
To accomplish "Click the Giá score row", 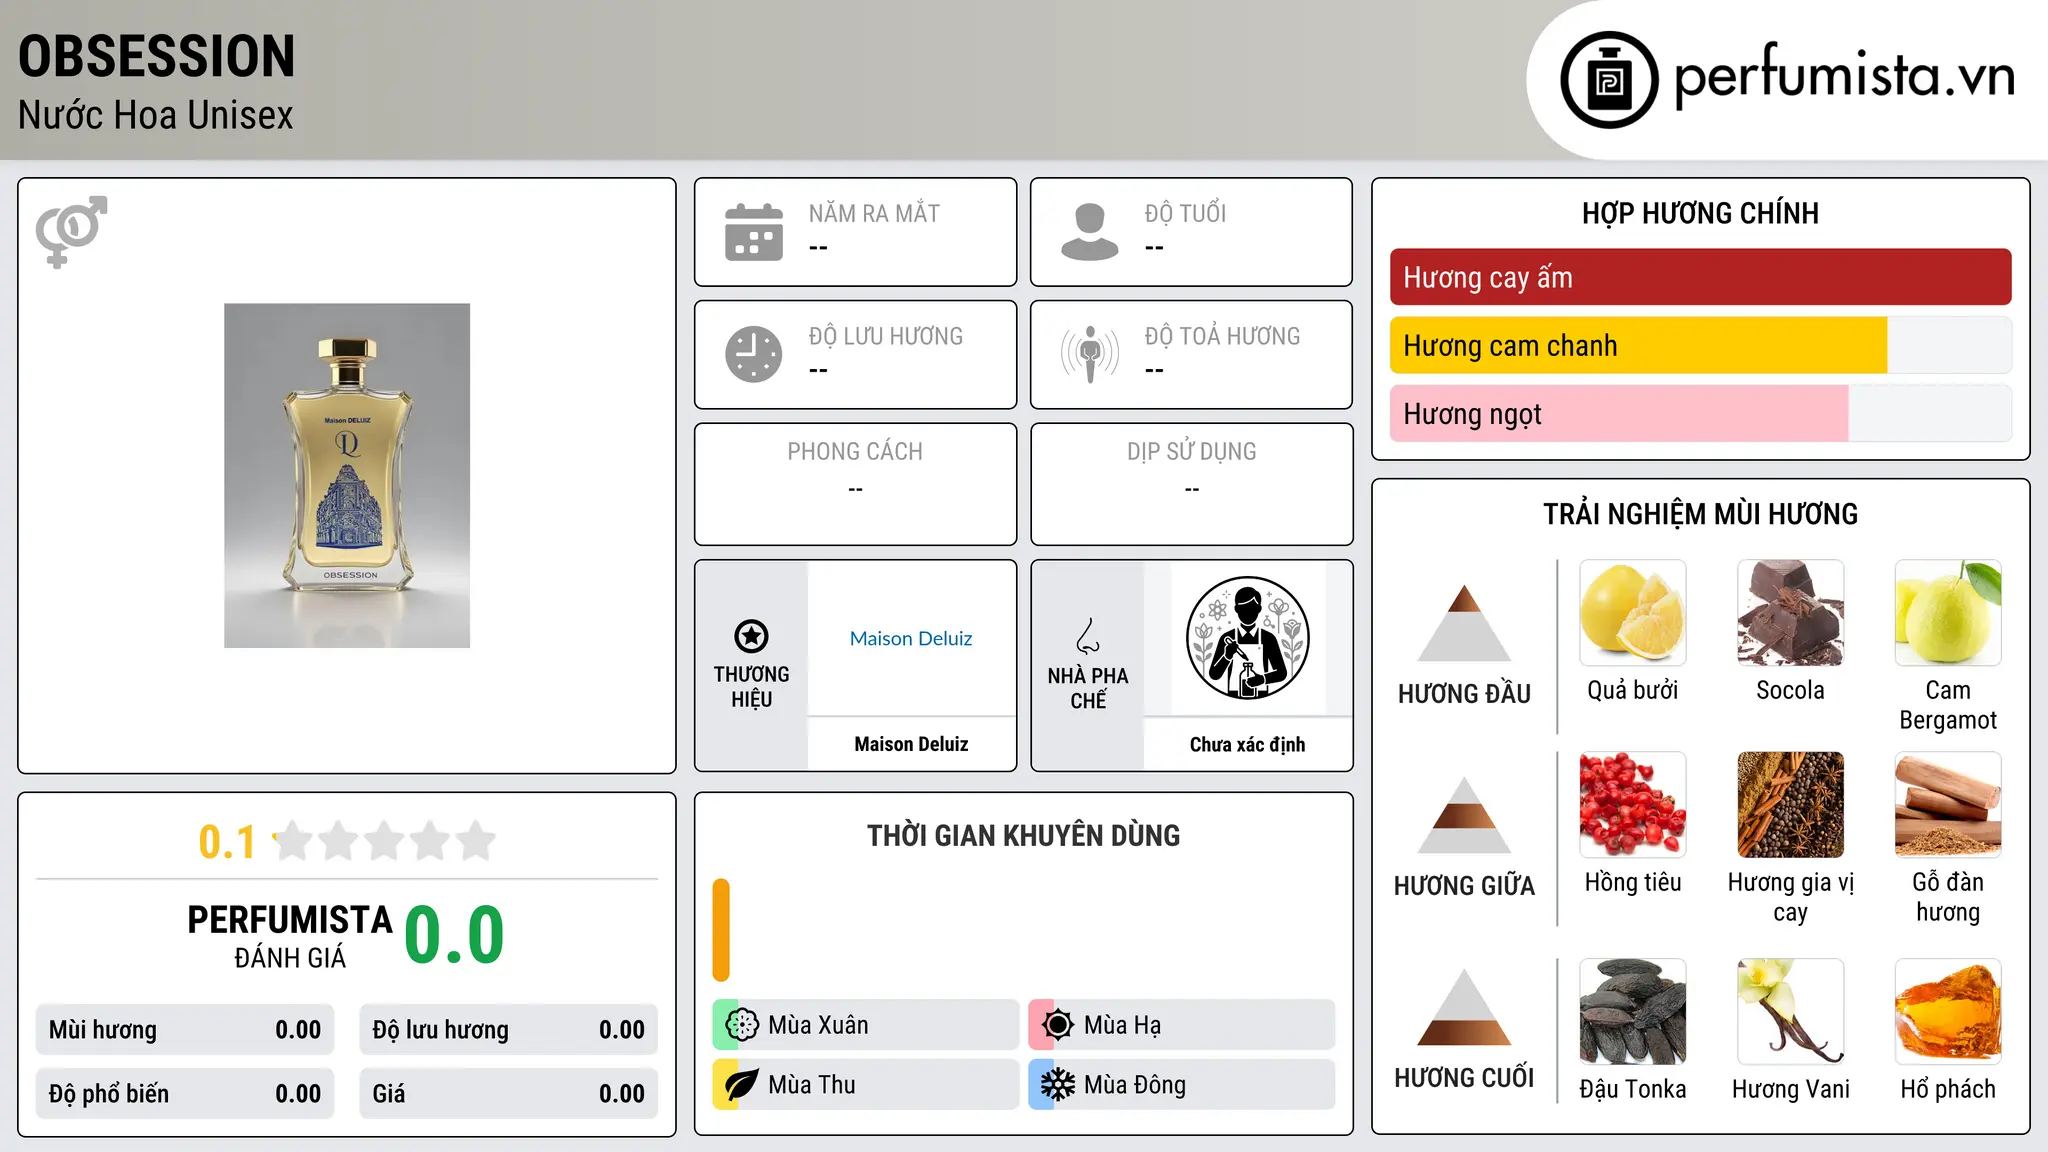I will point(508,1094).
